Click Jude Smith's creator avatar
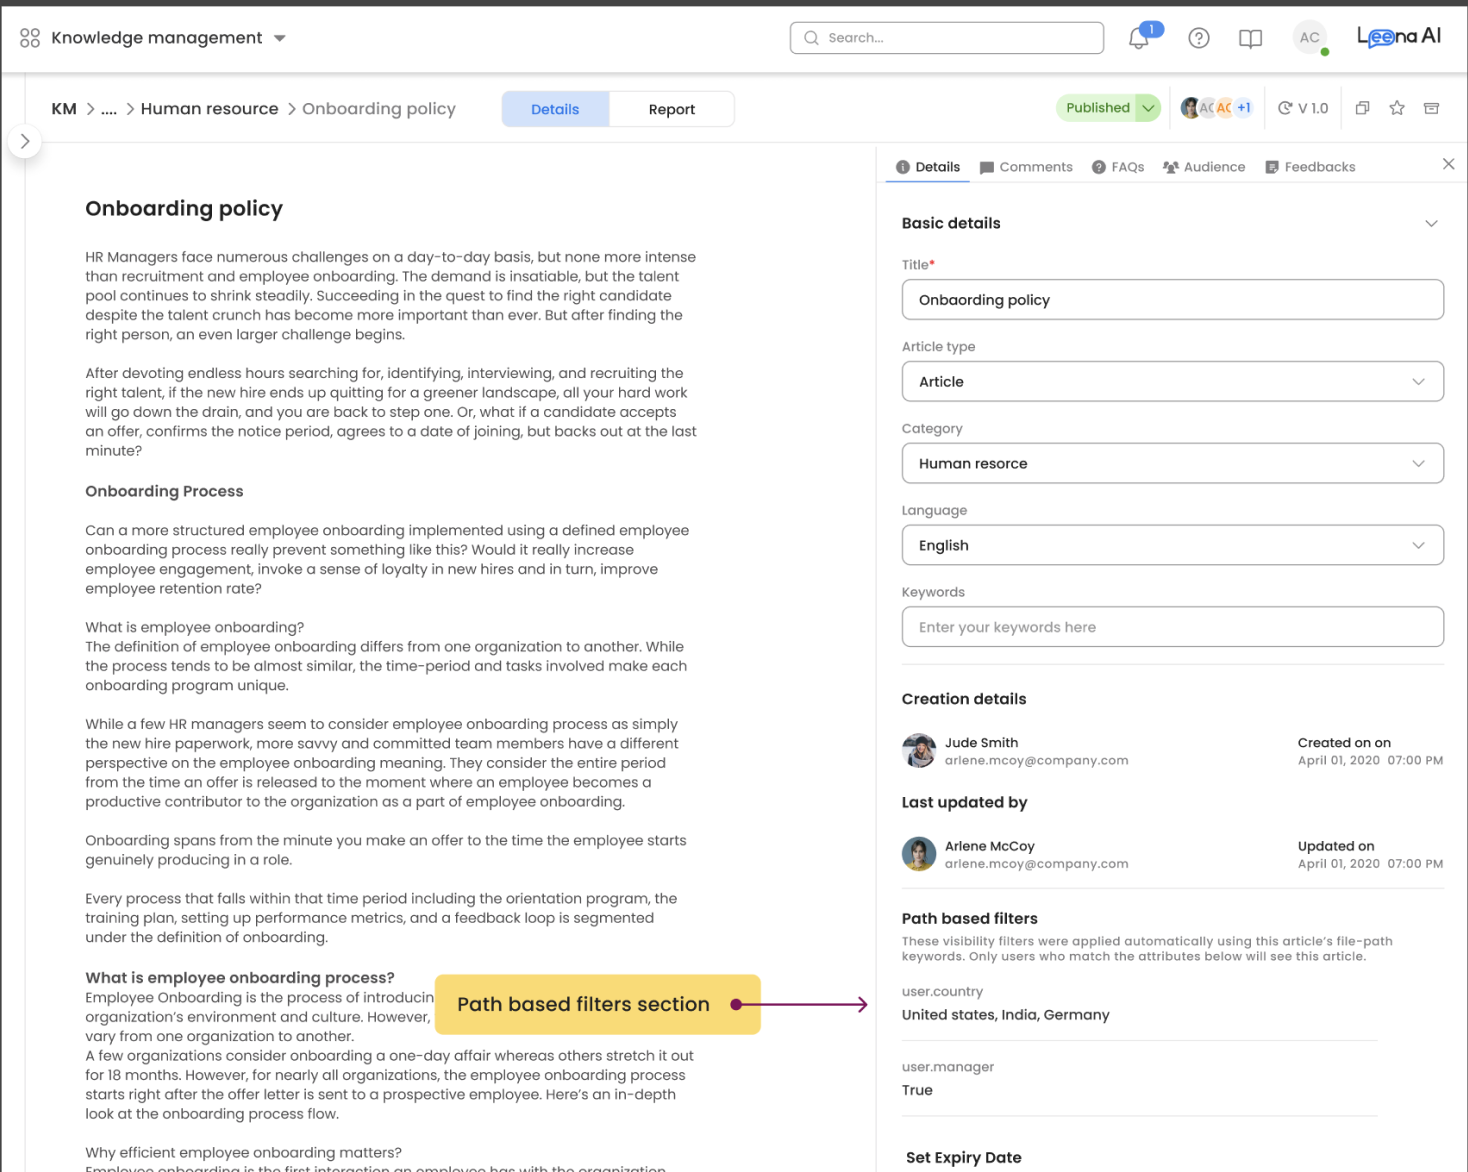Screen dimensions: 1468x1172 (919, 751)
